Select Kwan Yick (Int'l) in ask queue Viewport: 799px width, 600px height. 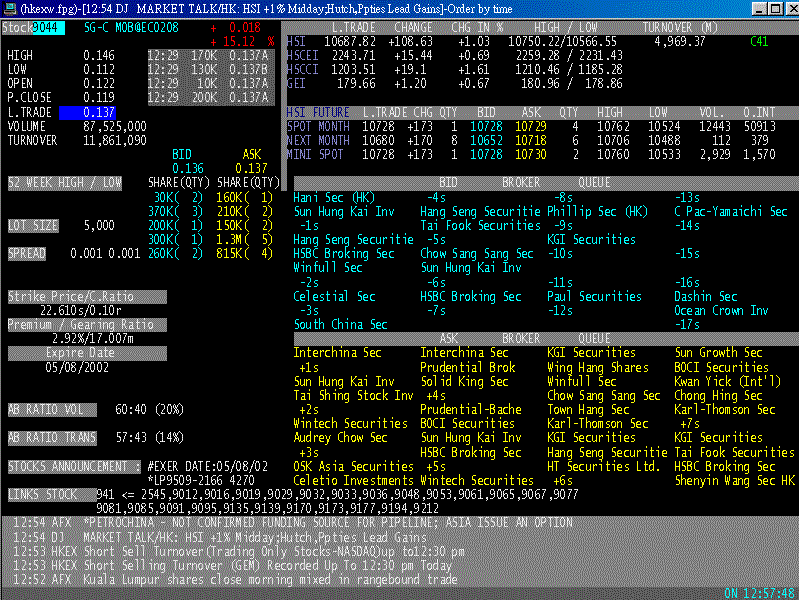pos(728,381)
